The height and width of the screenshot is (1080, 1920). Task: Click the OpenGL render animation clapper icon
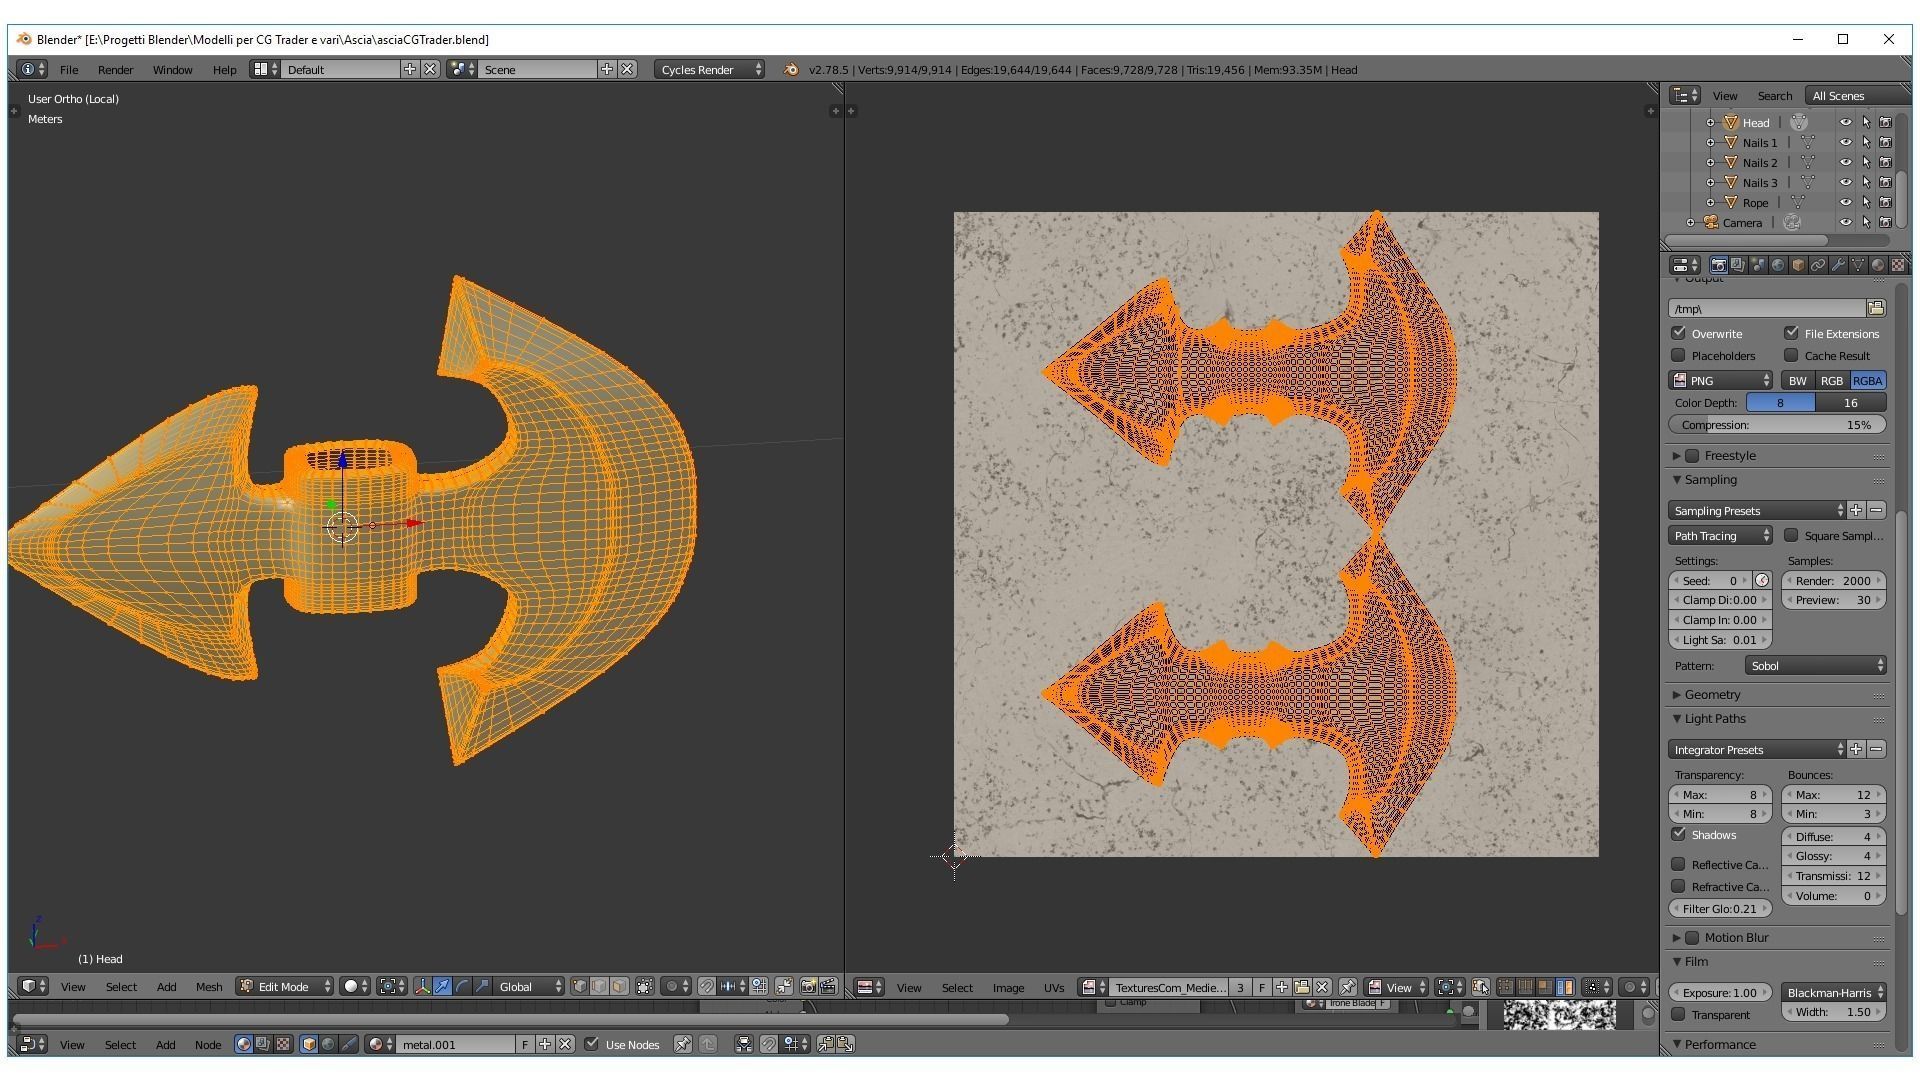click(x=828, y=986)
